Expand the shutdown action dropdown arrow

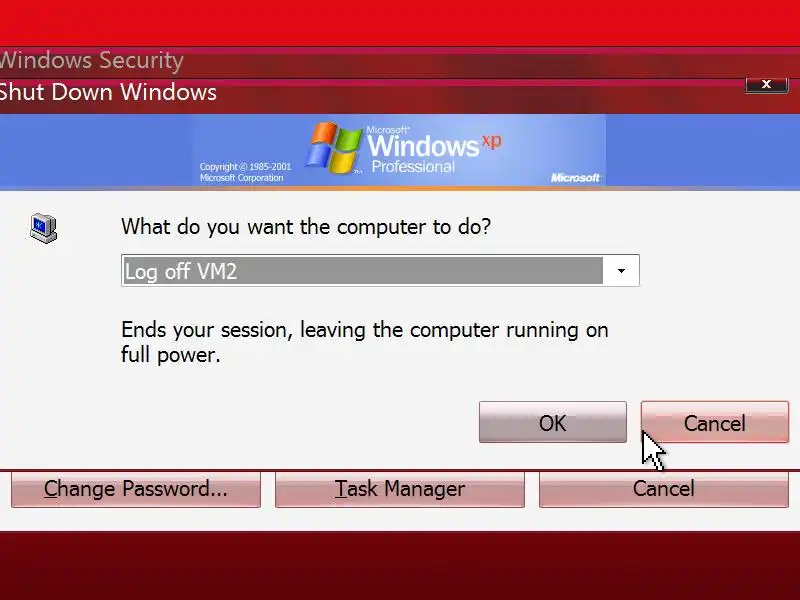(x=621, y=271)
